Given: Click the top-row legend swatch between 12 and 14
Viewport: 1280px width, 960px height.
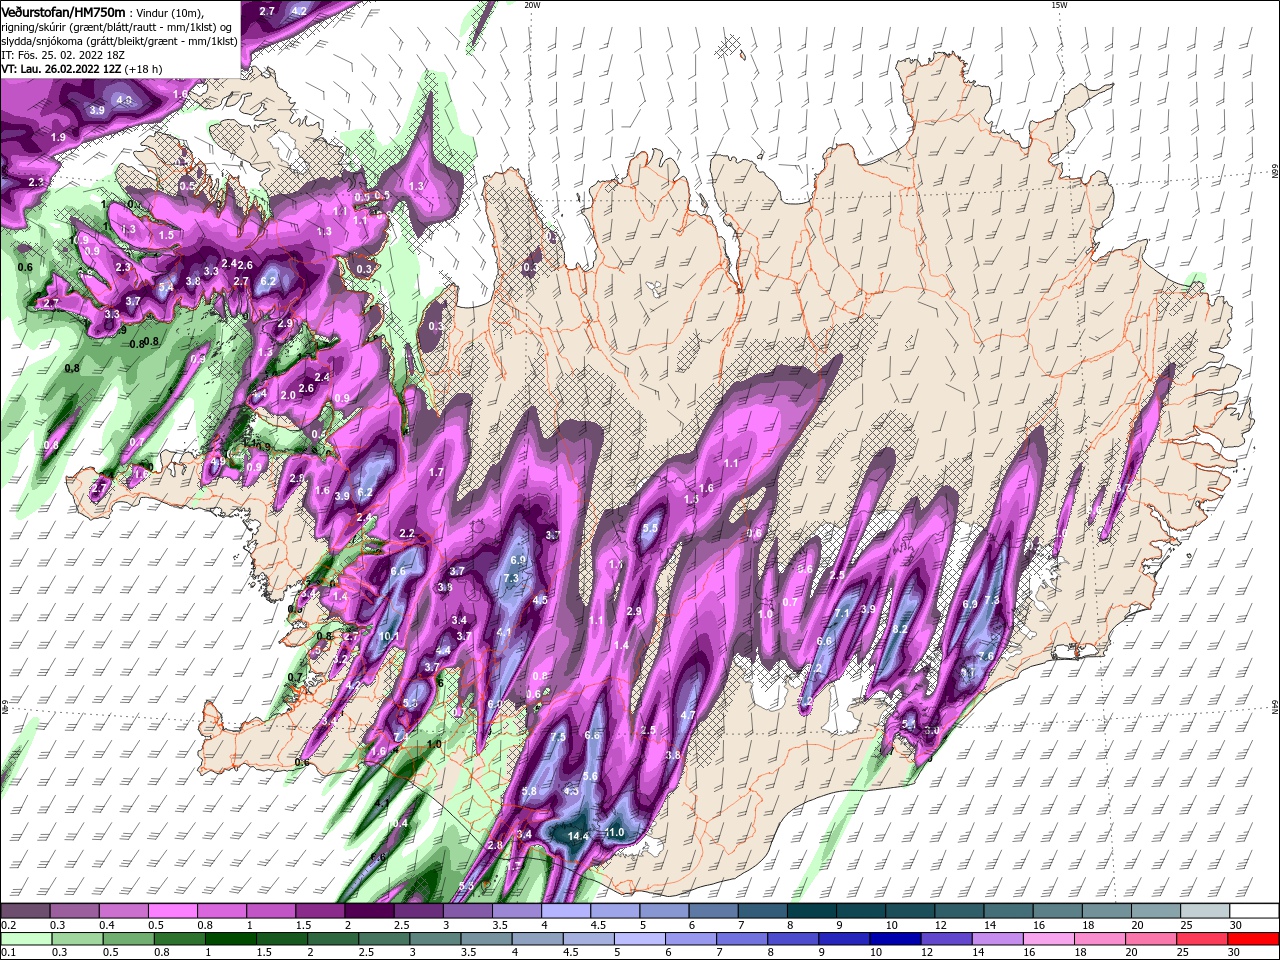Looking at the screenshot, I should pyautogui.click(x=960, y=912).
